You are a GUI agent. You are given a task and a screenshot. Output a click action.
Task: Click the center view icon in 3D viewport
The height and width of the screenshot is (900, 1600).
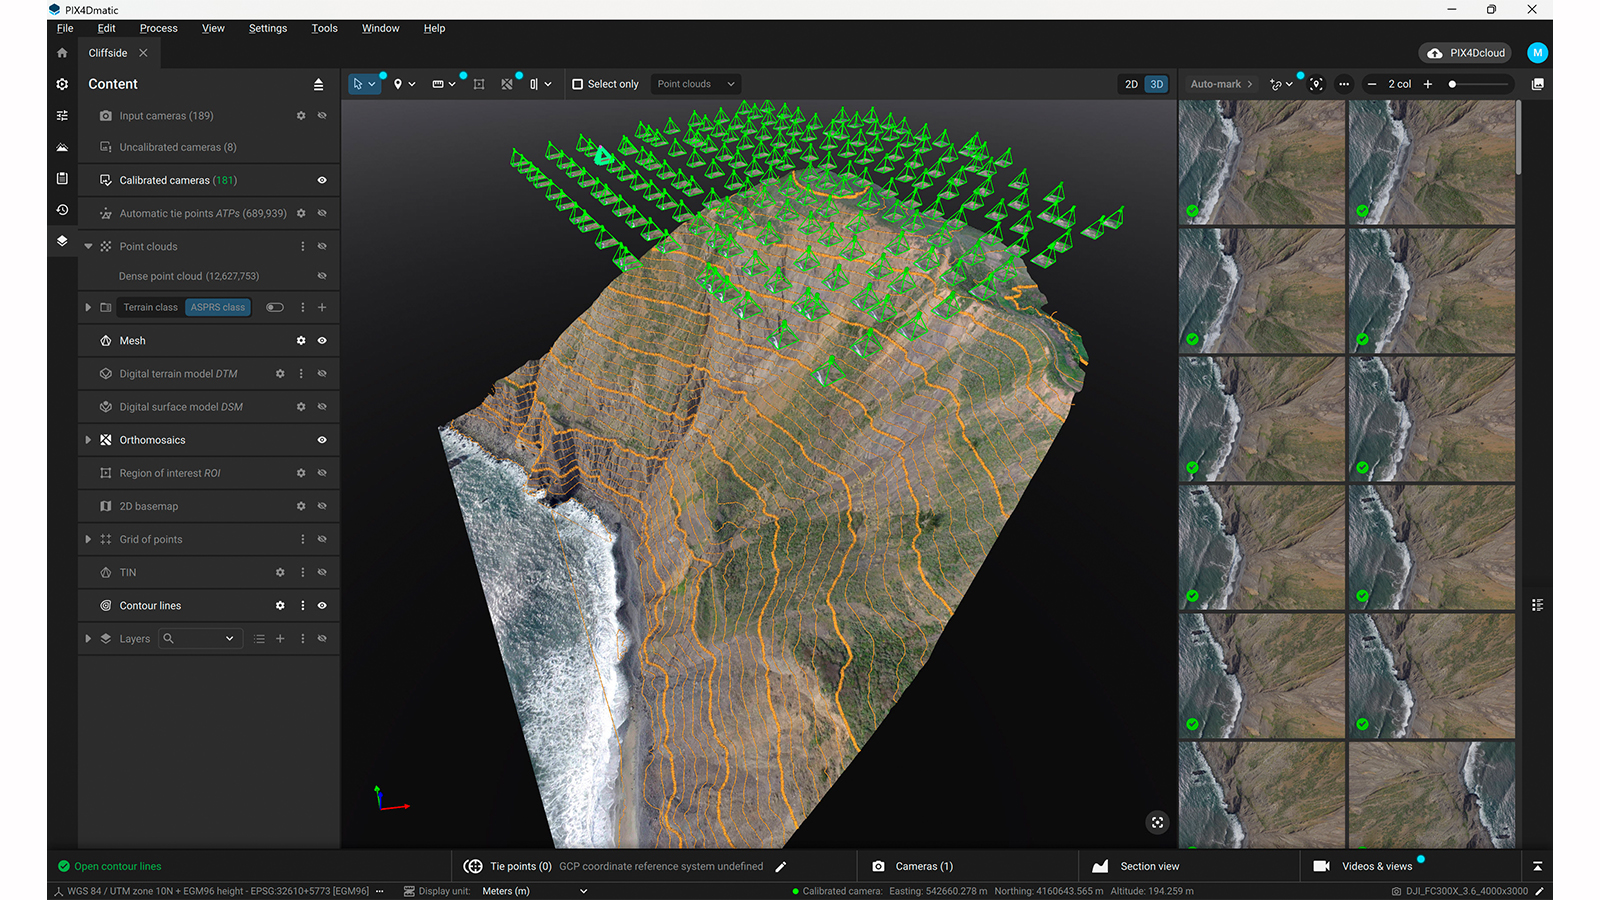1157,822
